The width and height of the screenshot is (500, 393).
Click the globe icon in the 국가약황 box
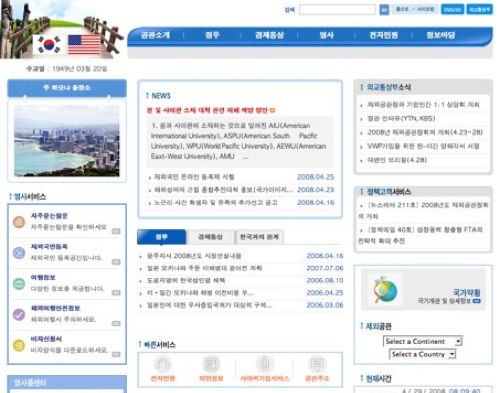(385, 289)
